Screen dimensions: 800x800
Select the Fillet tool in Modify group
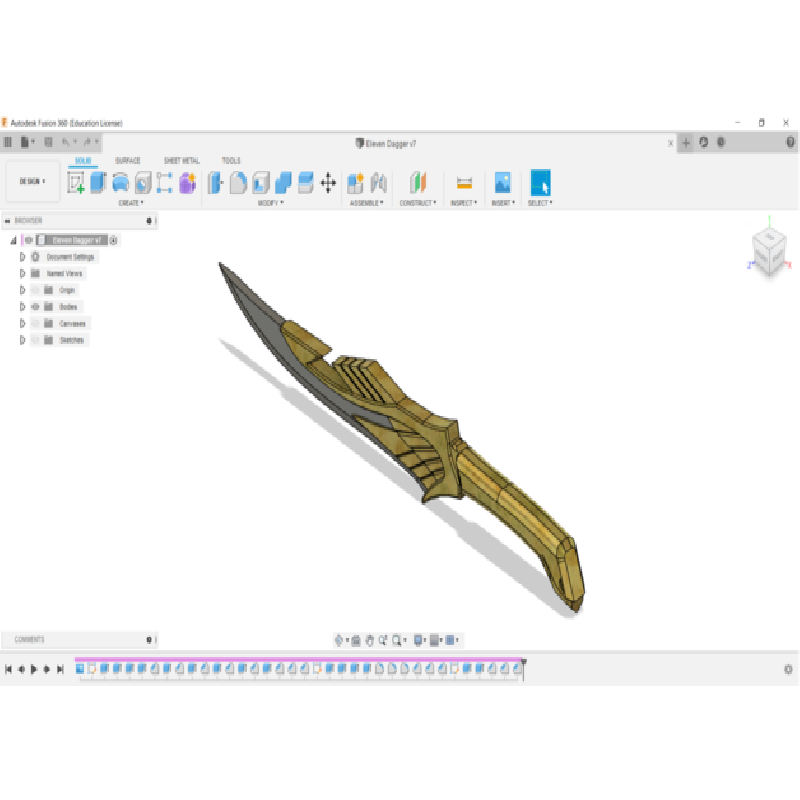pos(238,183)
